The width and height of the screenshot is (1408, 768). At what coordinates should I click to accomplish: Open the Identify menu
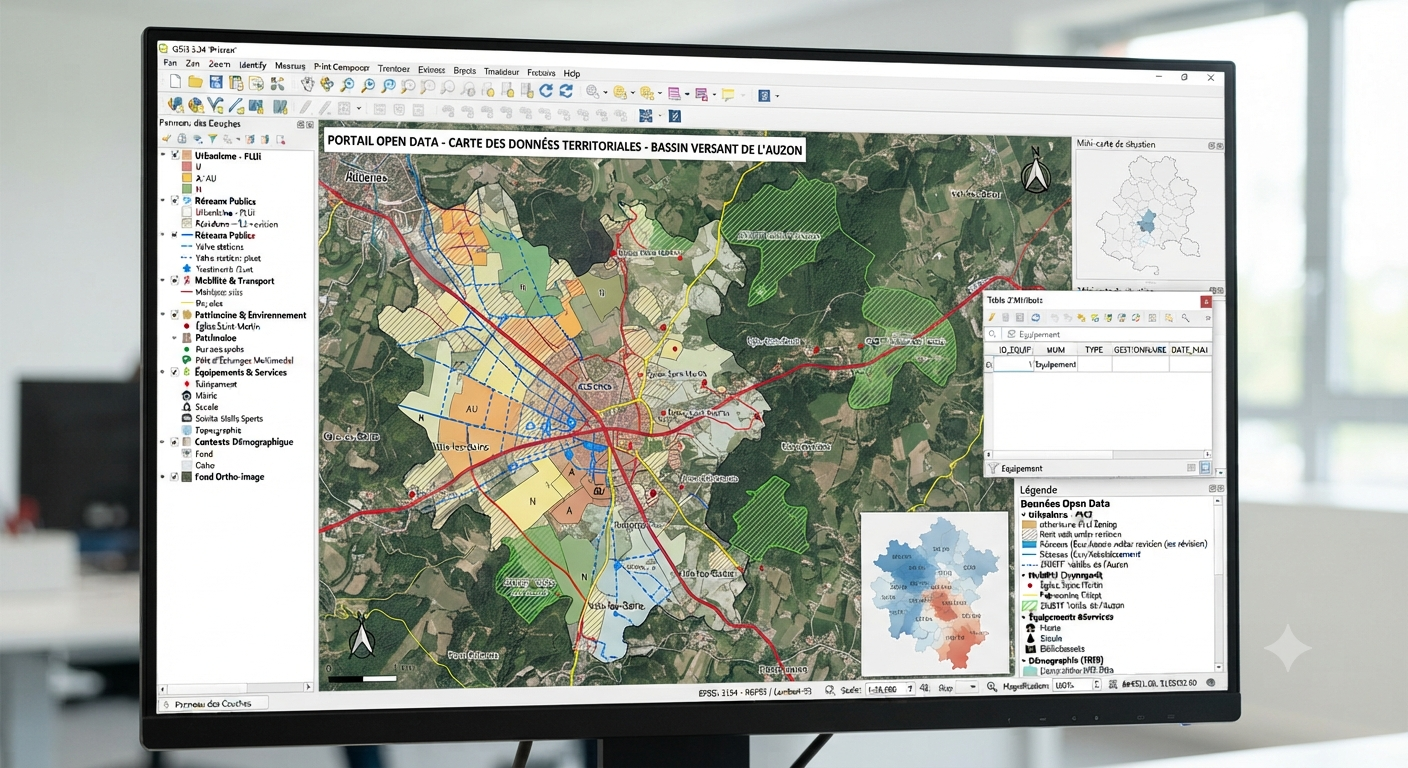(x=253, y=65)
